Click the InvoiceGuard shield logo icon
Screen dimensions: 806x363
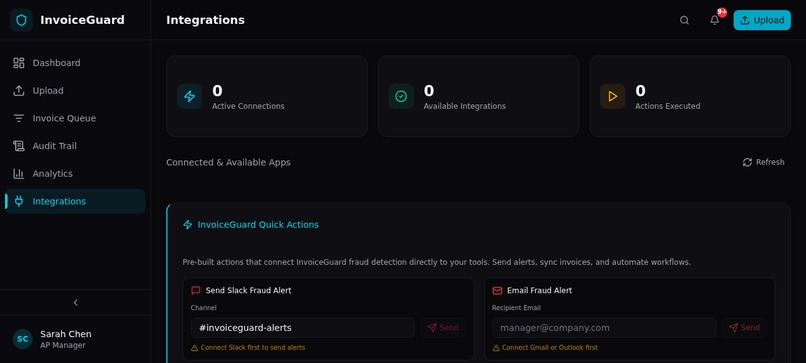[21, 20]
